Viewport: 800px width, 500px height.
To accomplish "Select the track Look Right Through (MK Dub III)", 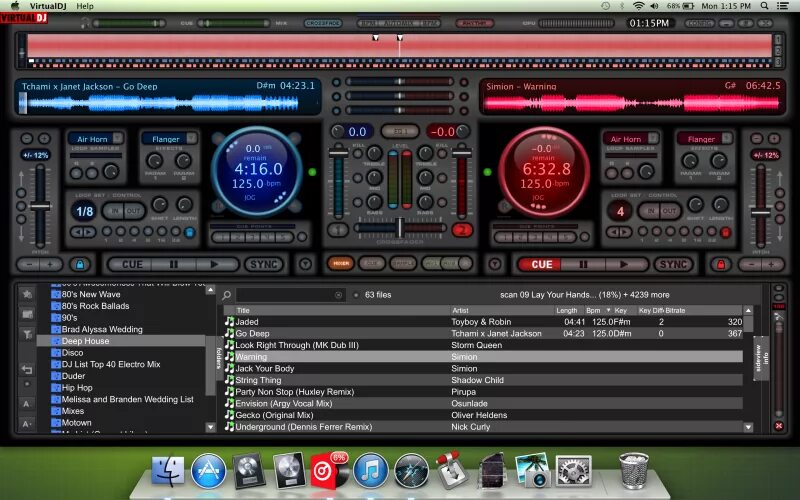I will click(483, 345).
